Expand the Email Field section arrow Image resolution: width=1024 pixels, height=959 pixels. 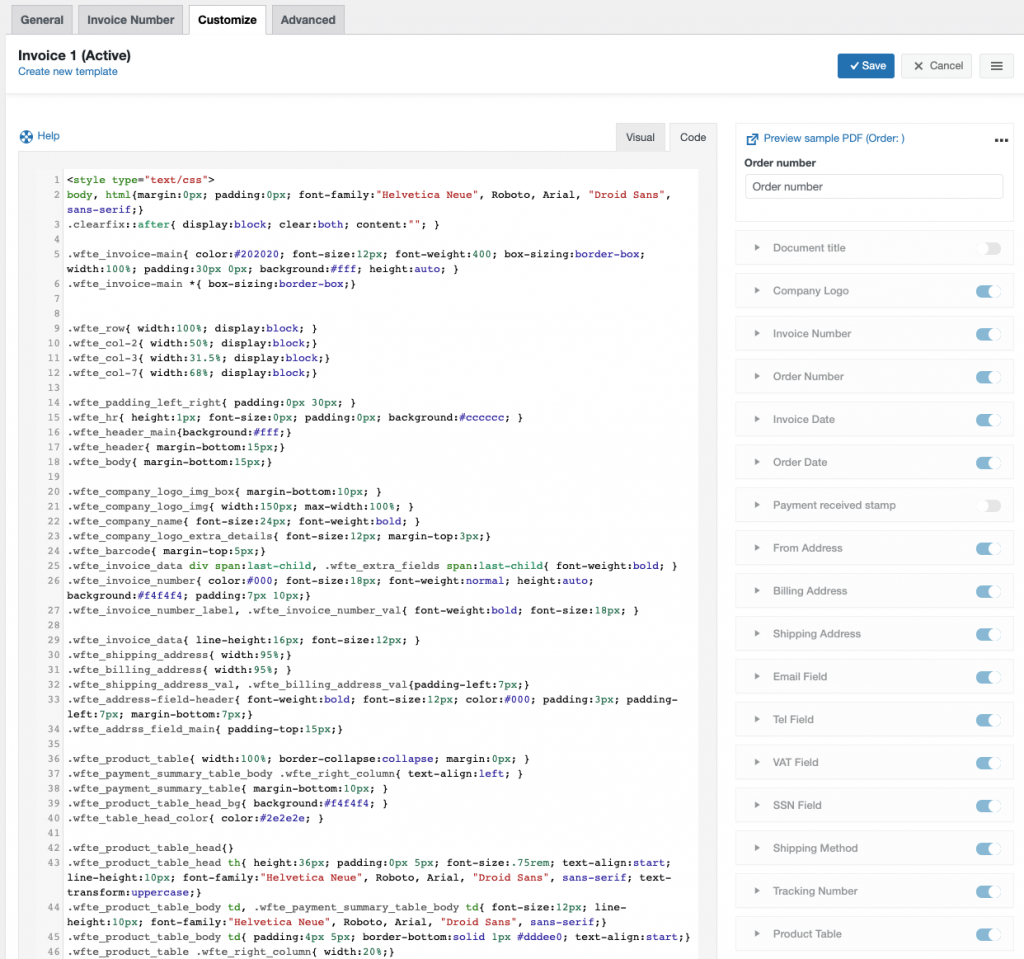click(x=757, y=676)
